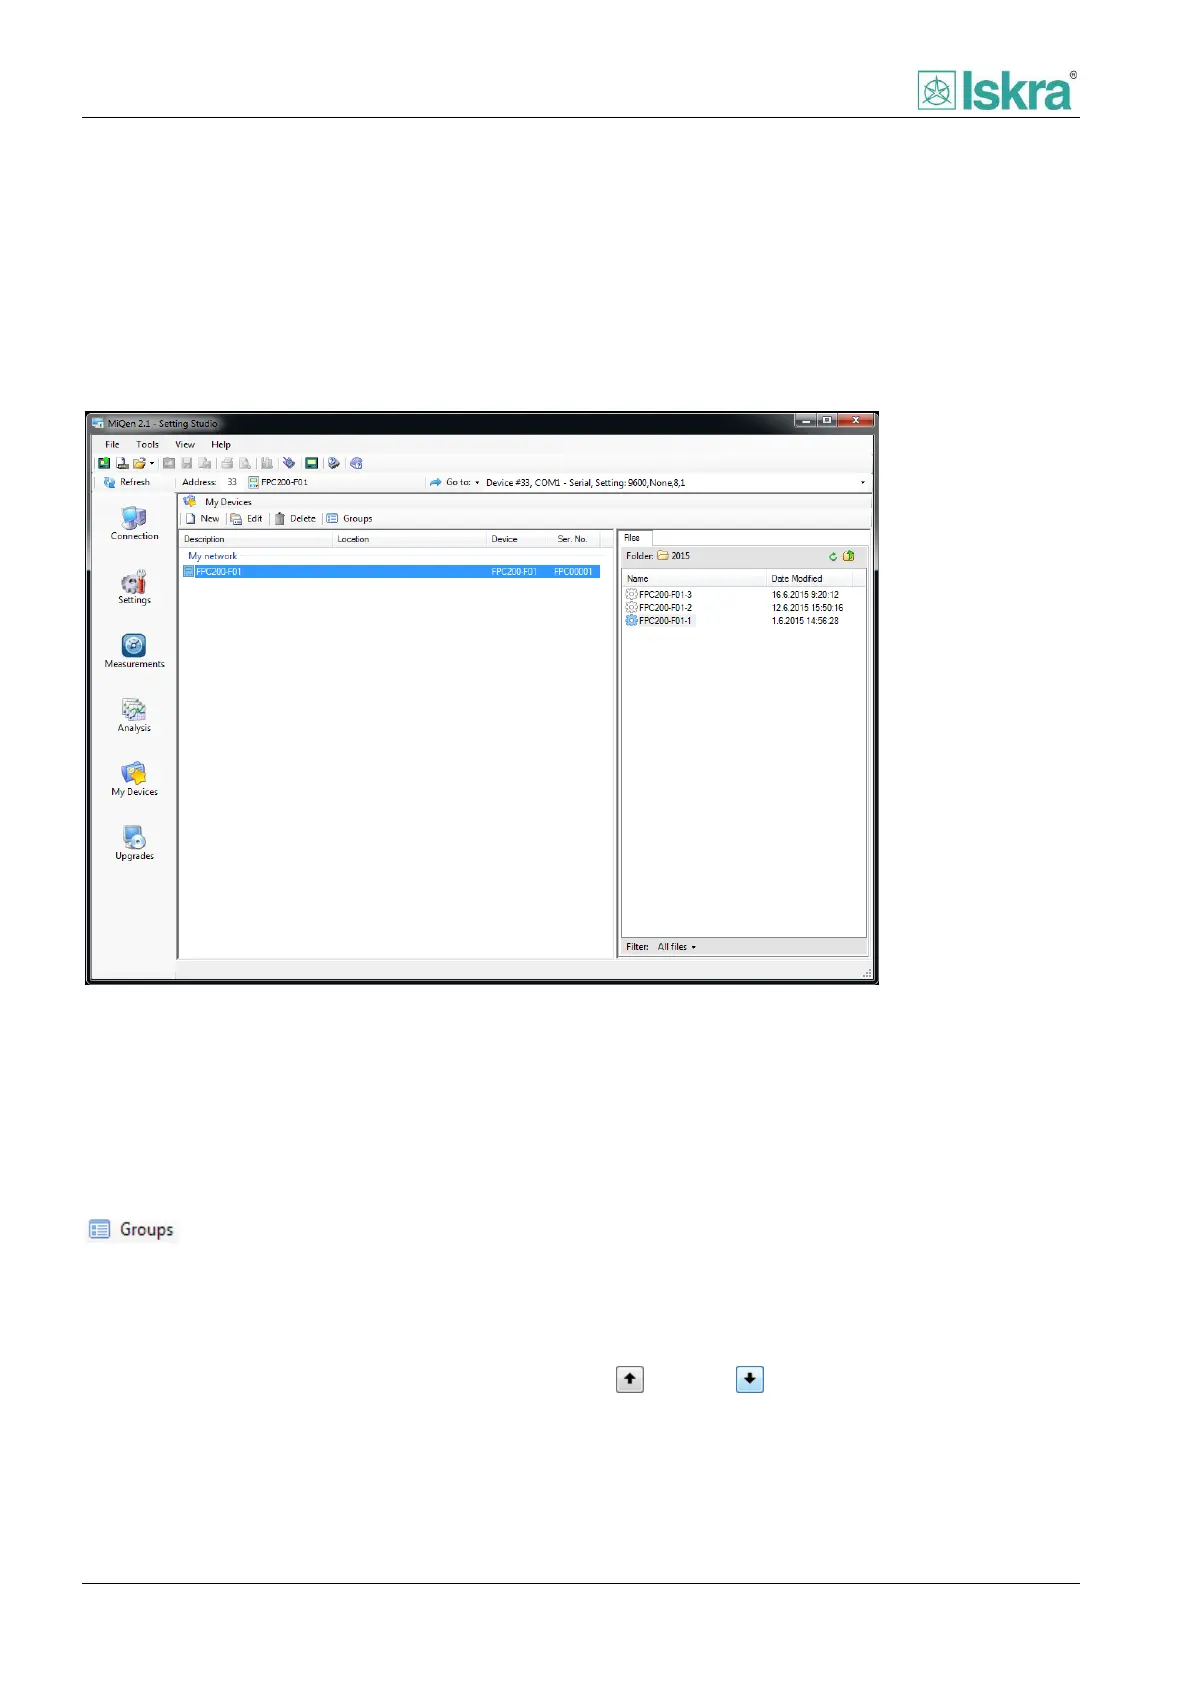Click the Delete device button

click(295, 519)
